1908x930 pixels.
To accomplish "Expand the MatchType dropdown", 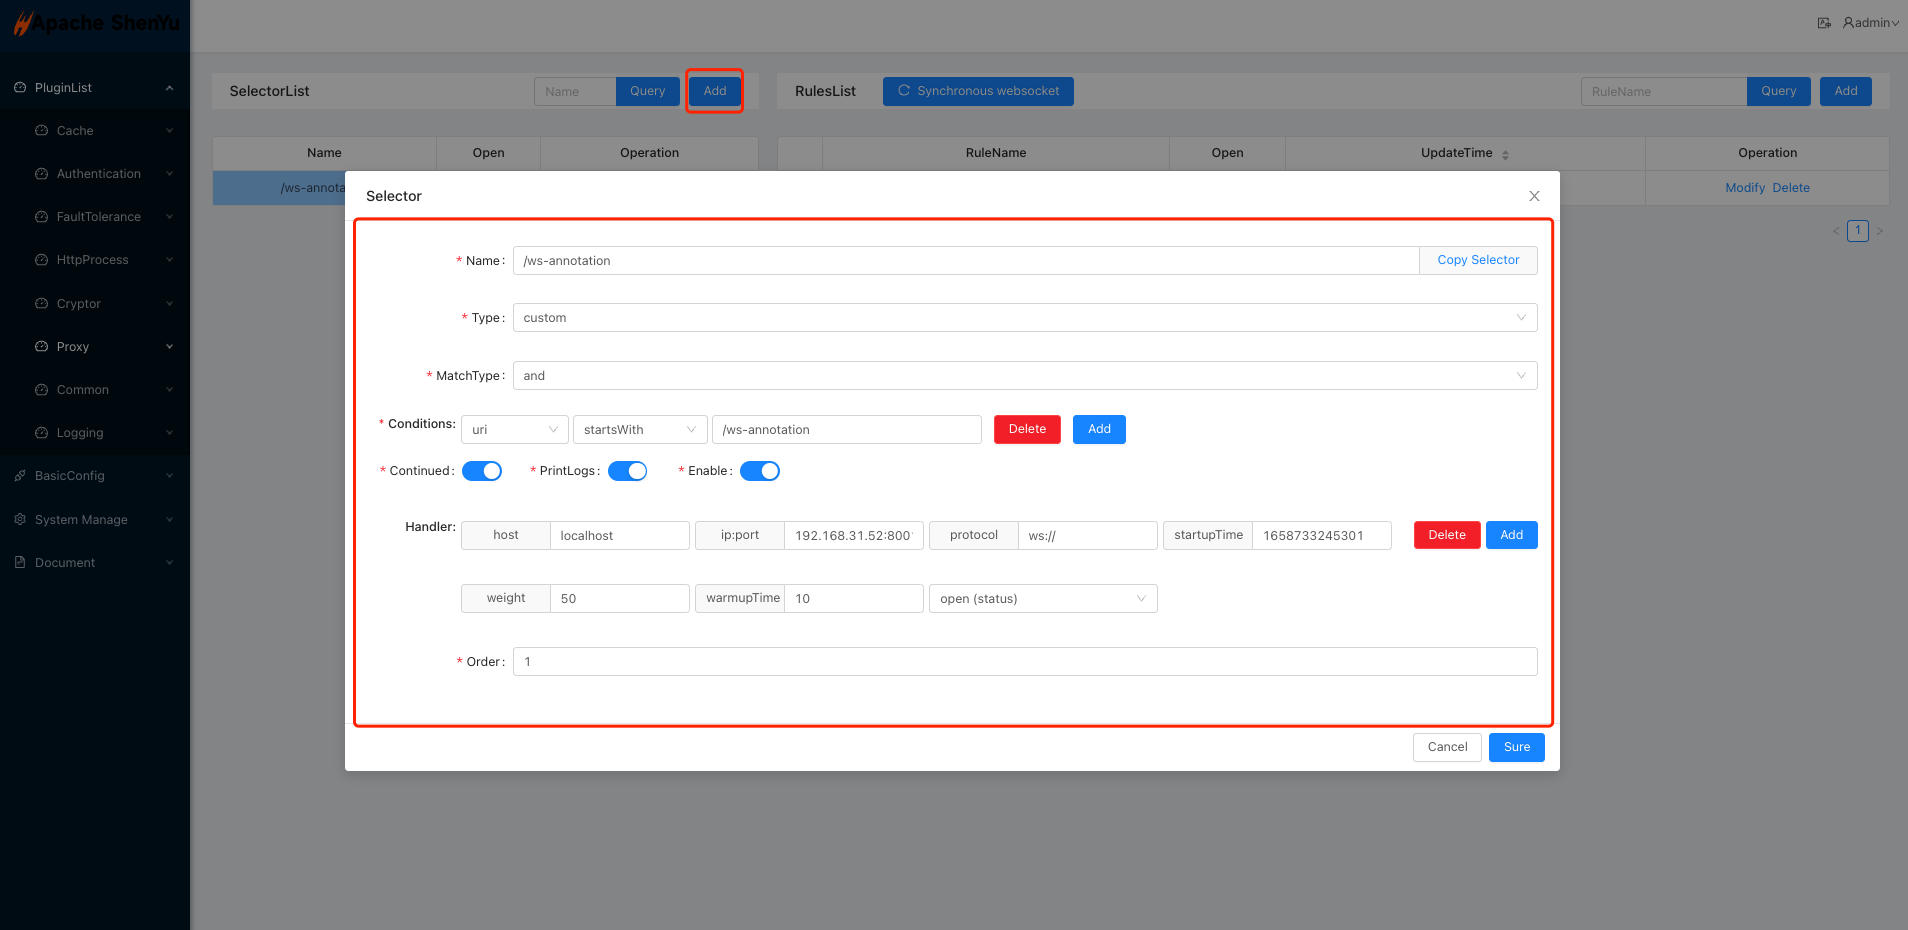I will 1024,376.
